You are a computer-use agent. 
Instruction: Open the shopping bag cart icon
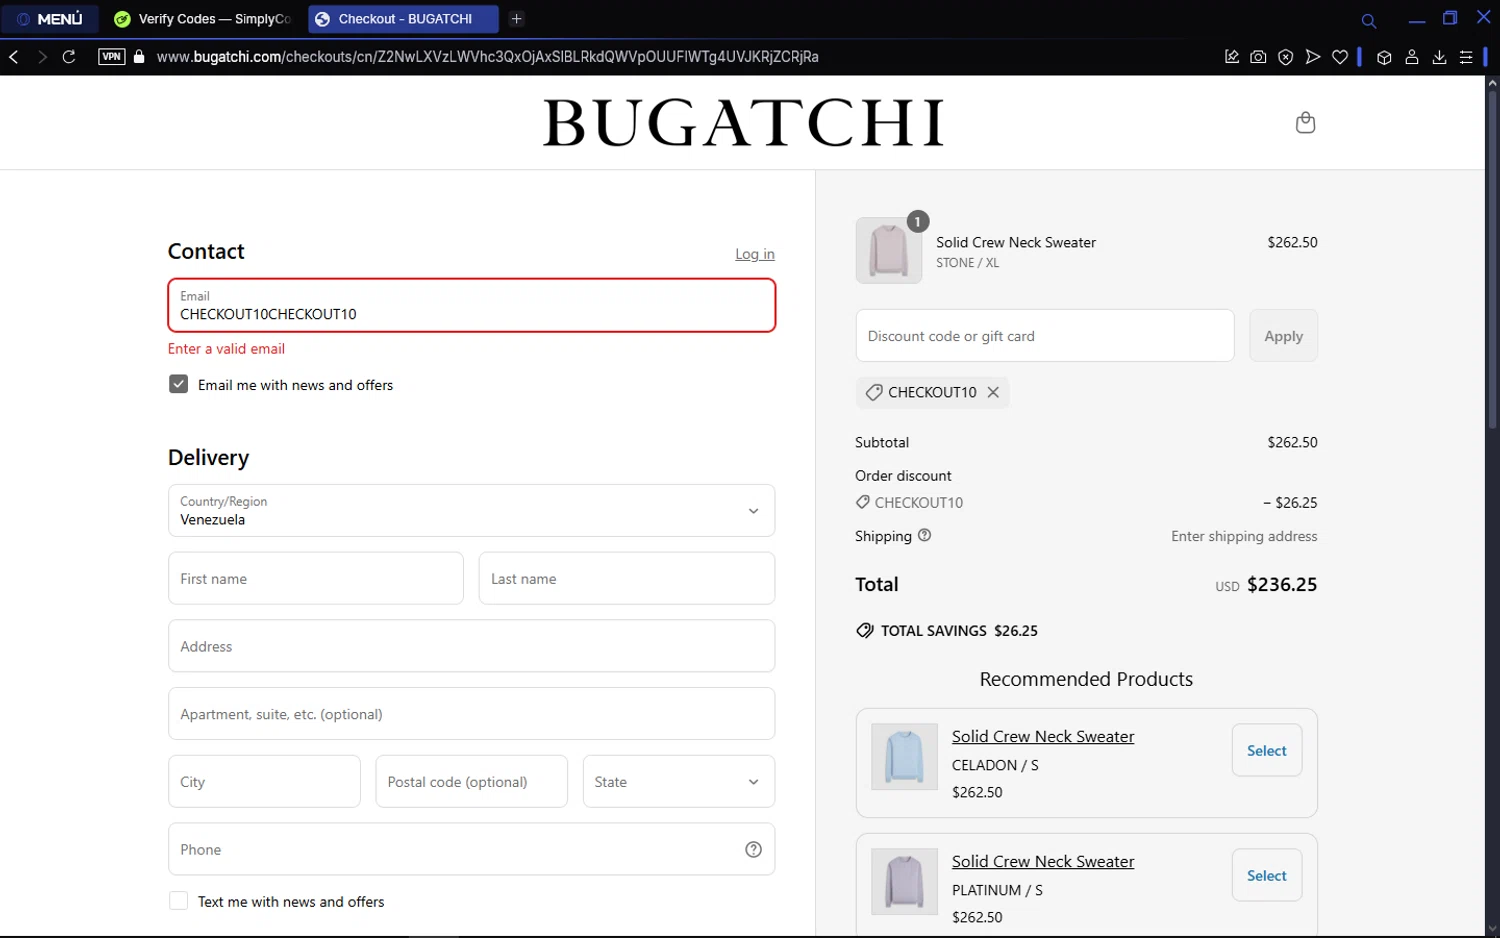click(1305, 122)
